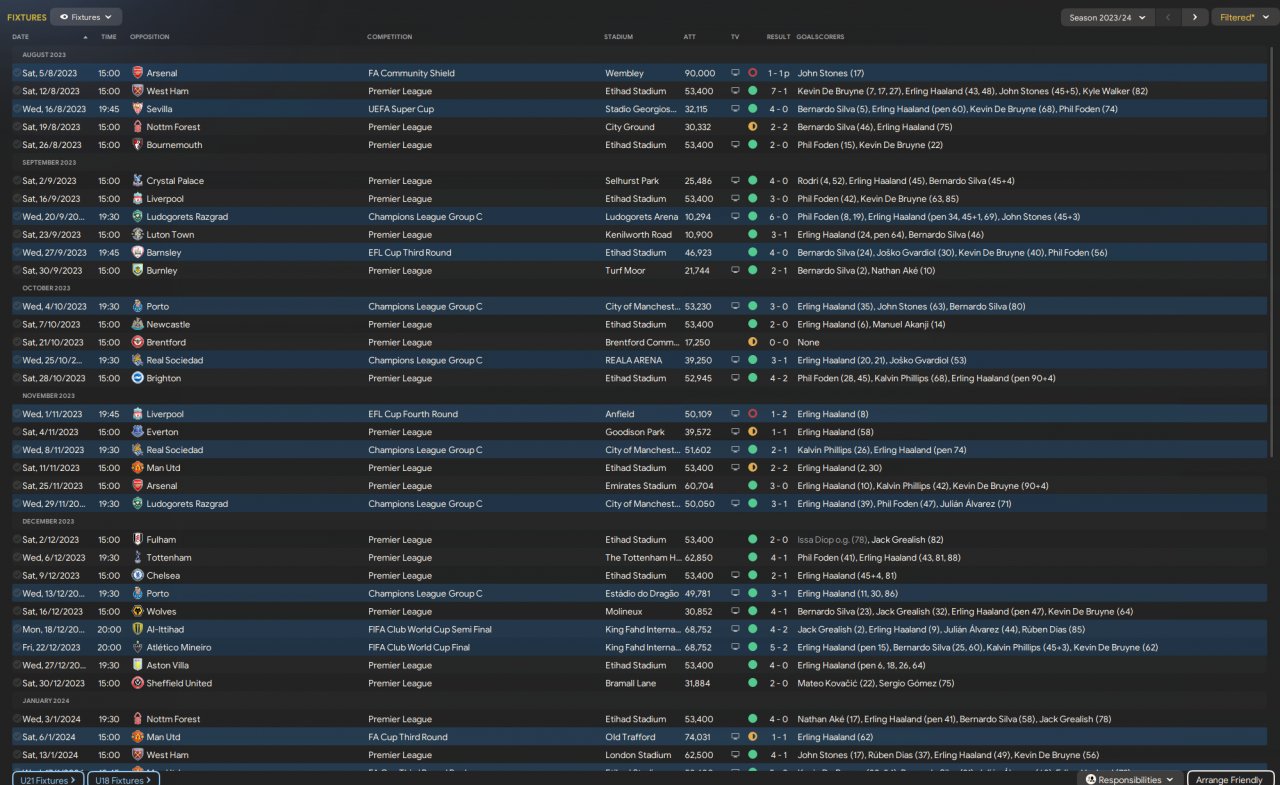
Task: Click the Everton club badge
Action: pos(137,432)
